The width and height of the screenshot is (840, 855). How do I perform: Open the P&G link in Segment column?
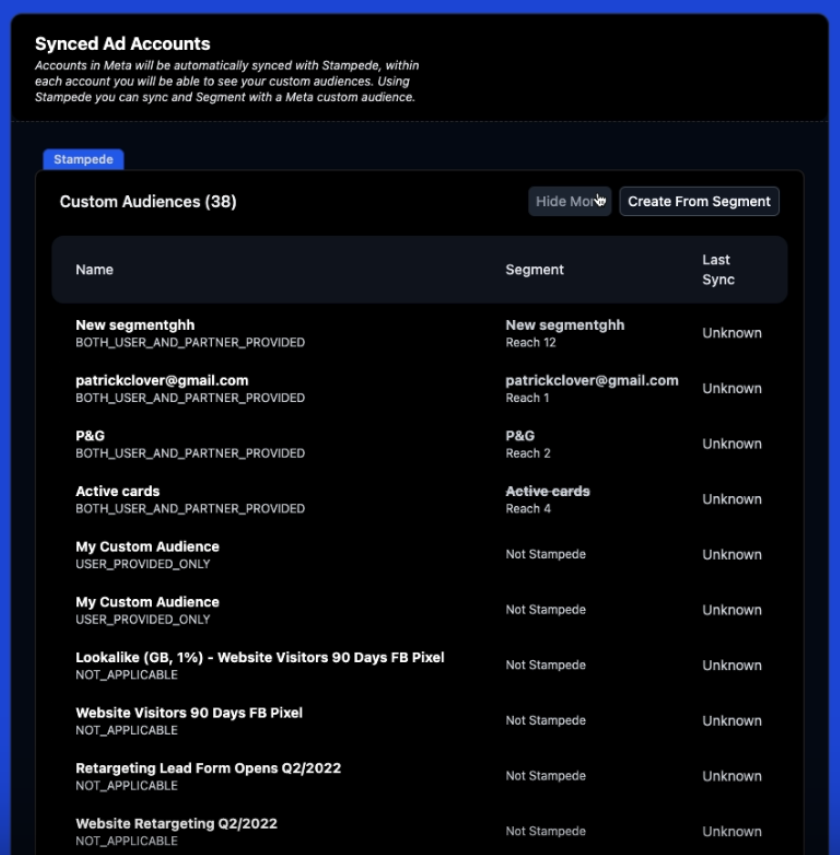[x=520, y=436]
